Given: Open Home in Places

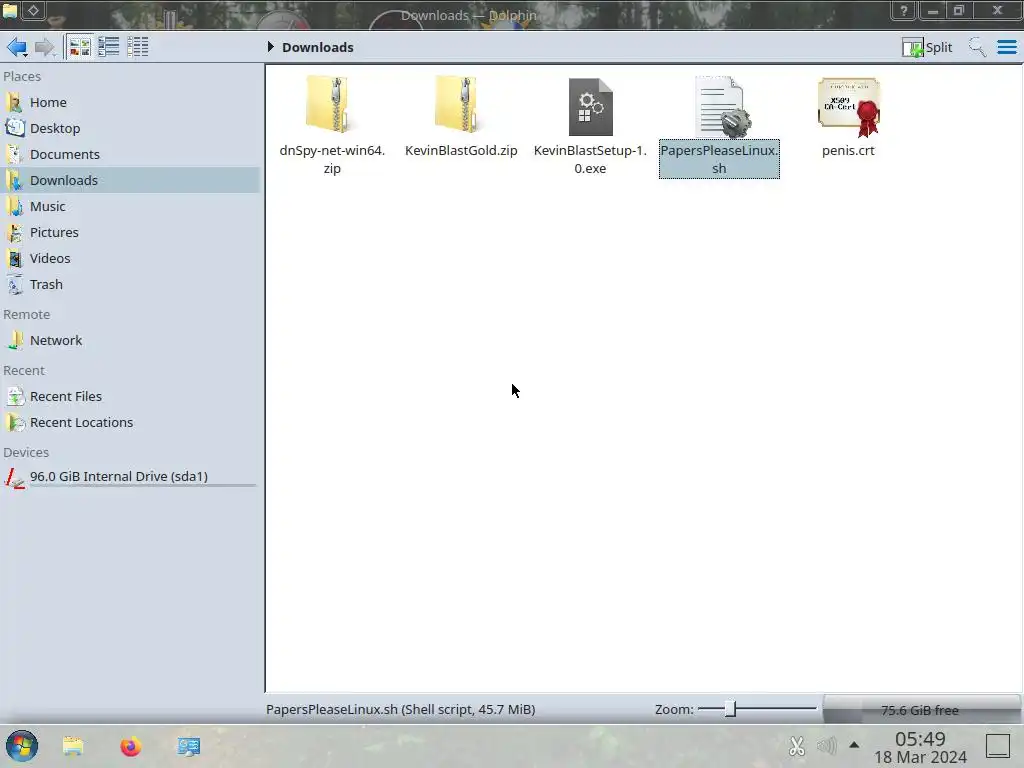Looking at the screenshot, I should (131, 103).
